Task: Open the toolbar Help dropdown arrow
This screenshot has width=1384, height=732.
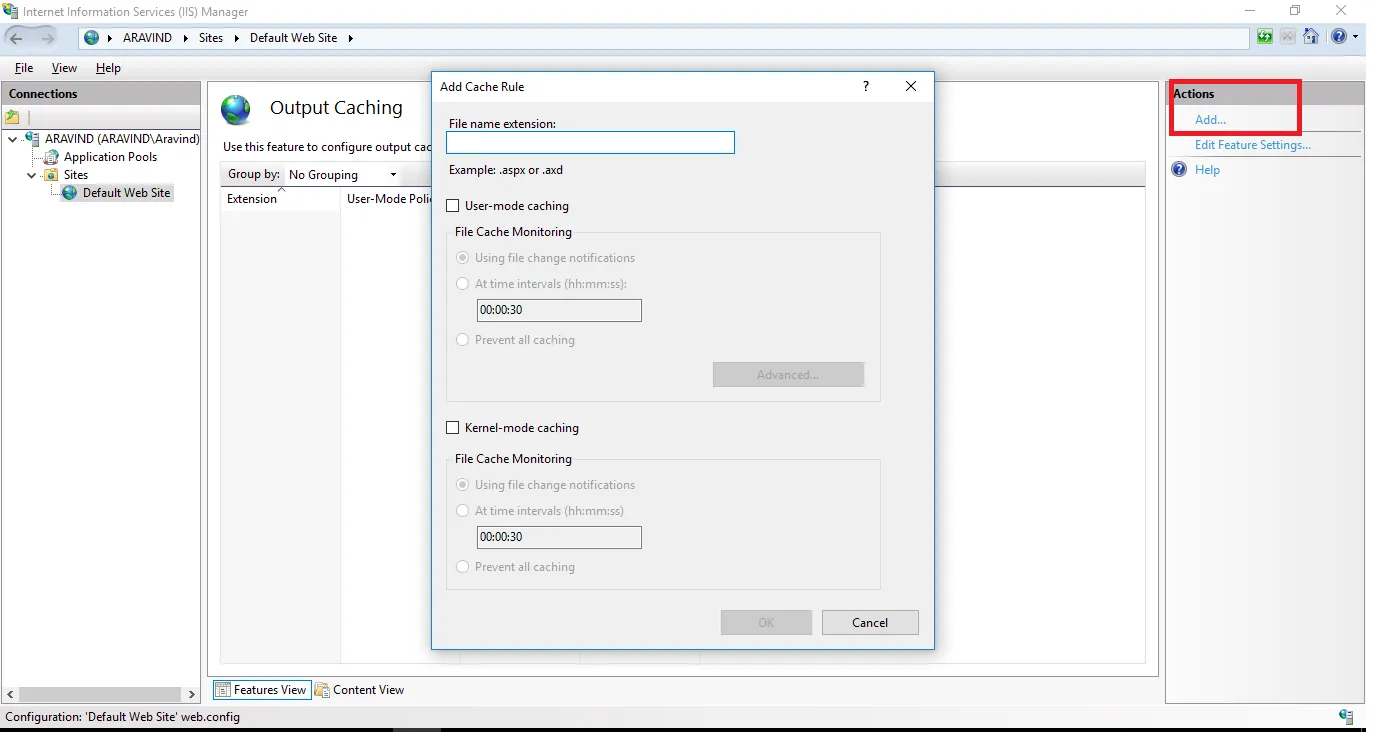Action: (1355, 37)
